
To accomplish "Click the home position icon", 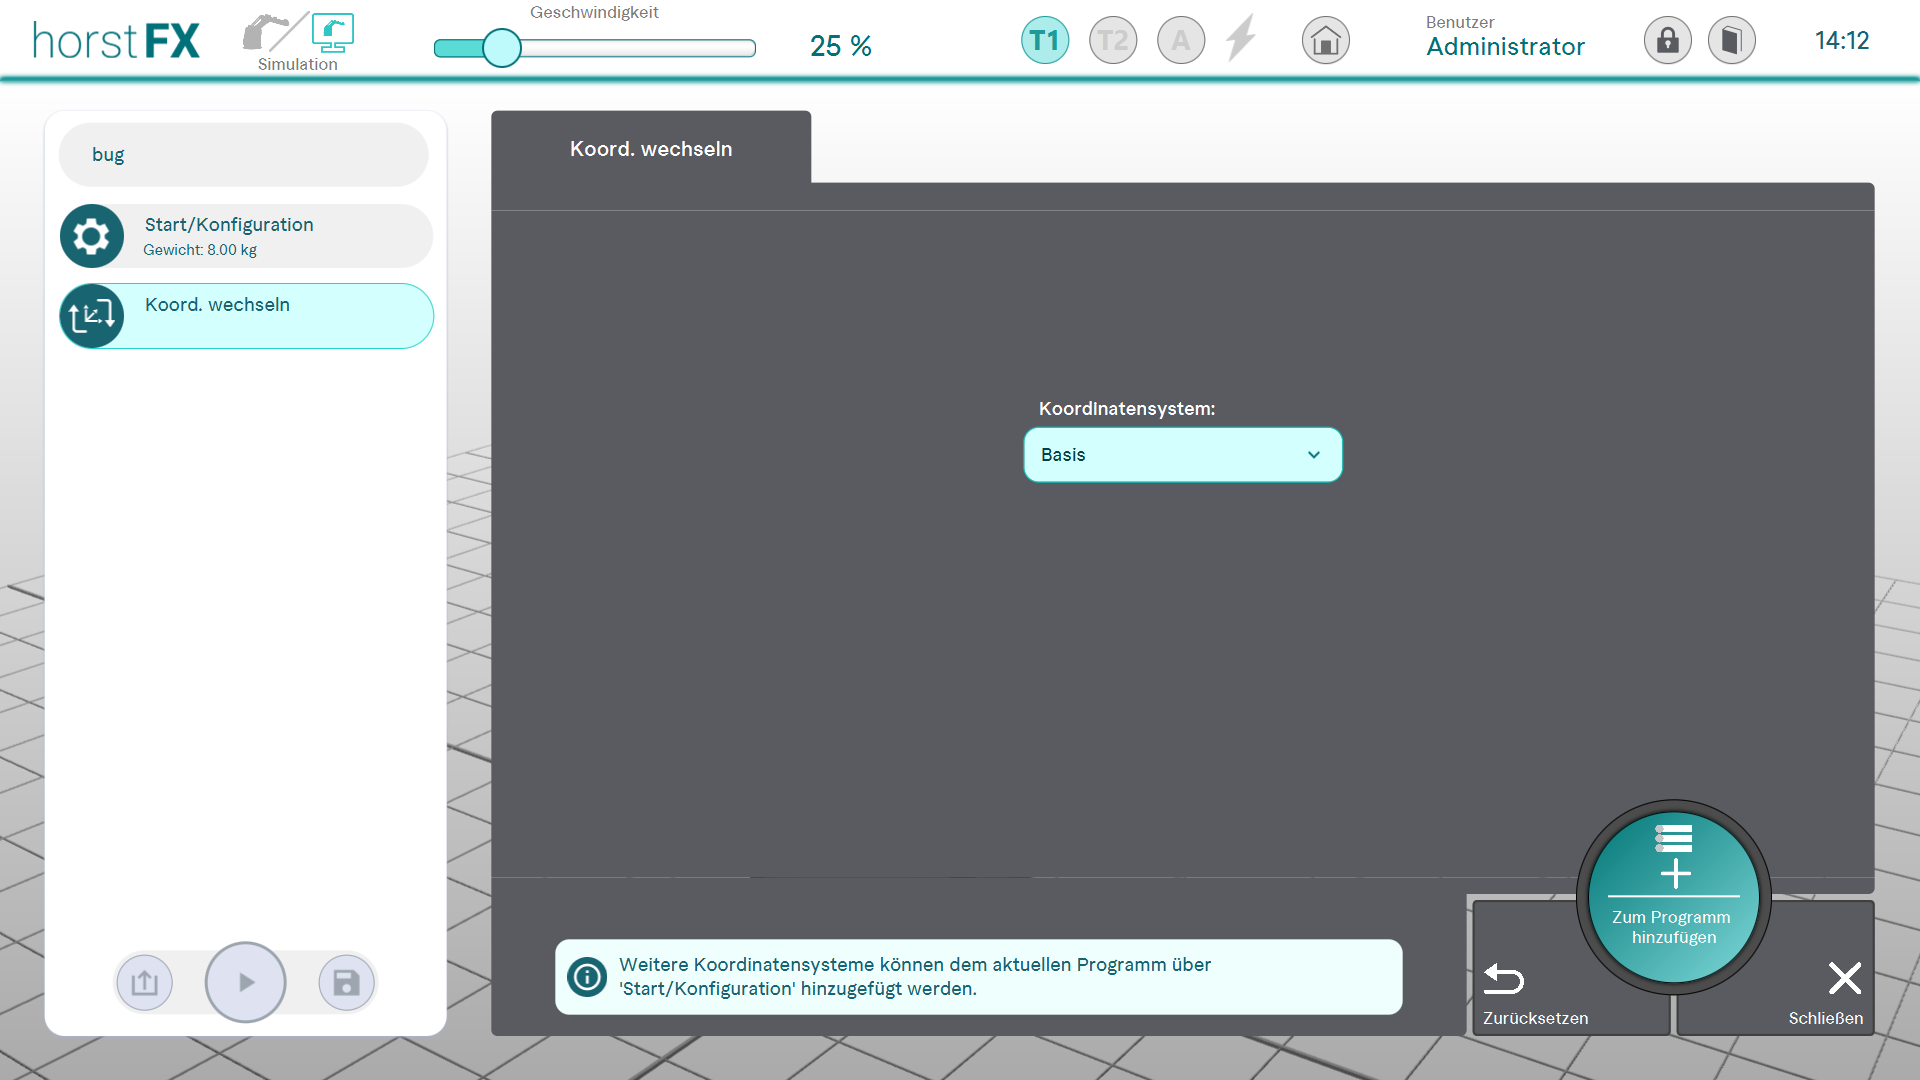I will coord(1325,41).
